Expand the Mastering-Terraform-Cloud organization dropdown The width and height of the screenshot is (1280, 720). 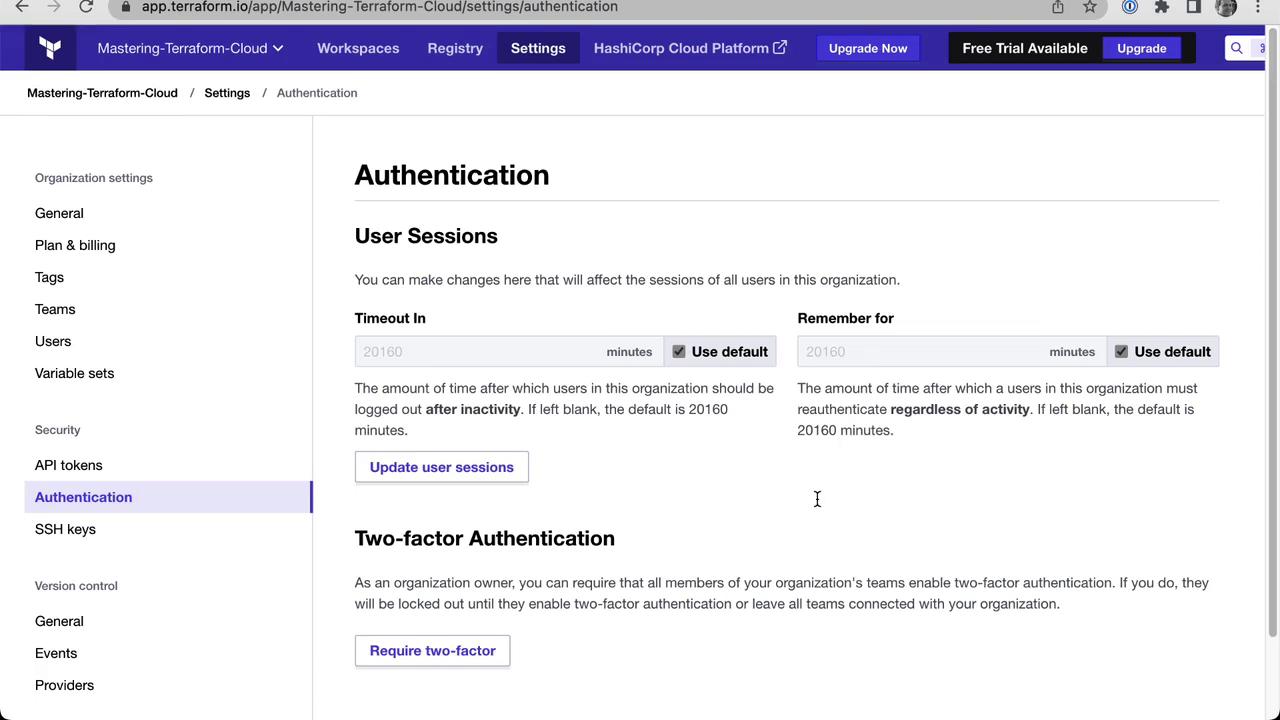[x=190, y=48]
